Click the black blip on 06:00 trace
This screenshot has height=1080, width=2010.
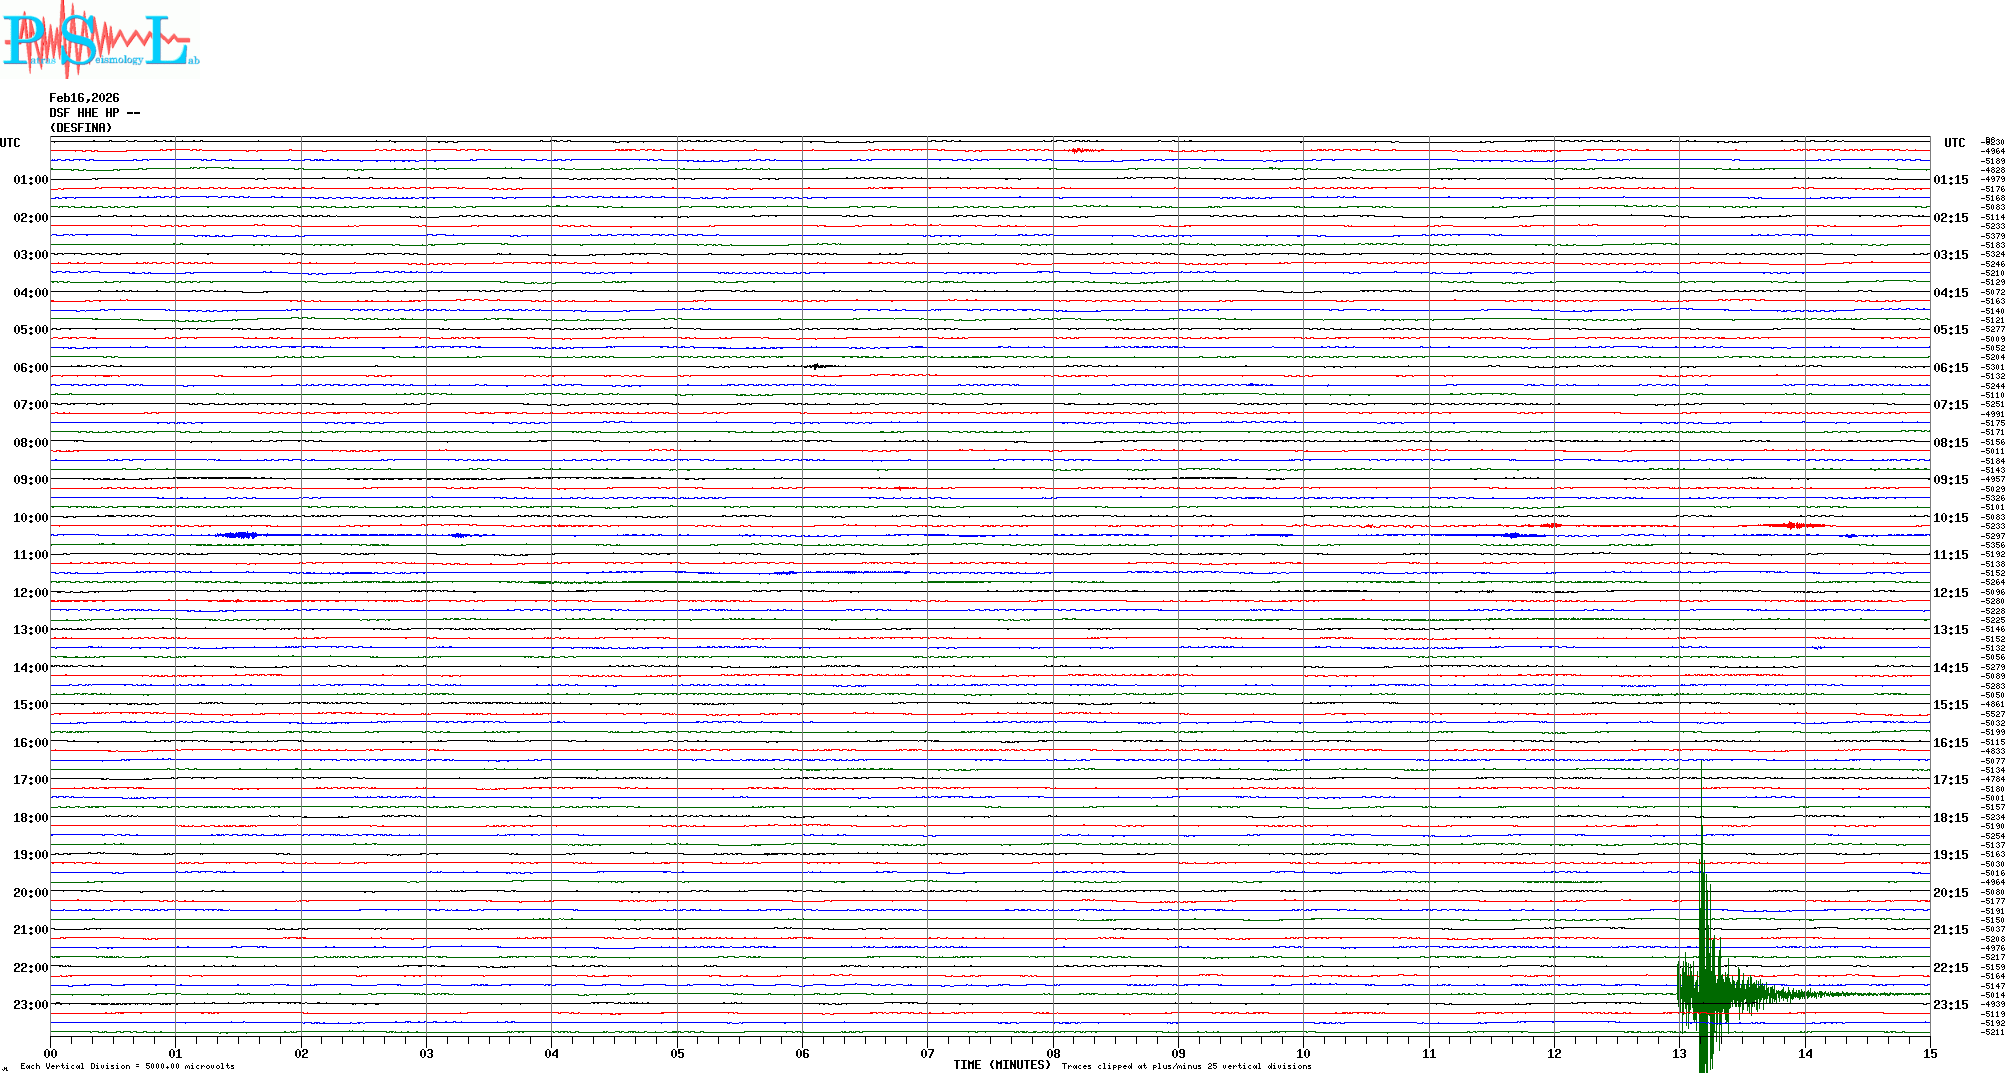pyautogui.click(x=817, y=367)
